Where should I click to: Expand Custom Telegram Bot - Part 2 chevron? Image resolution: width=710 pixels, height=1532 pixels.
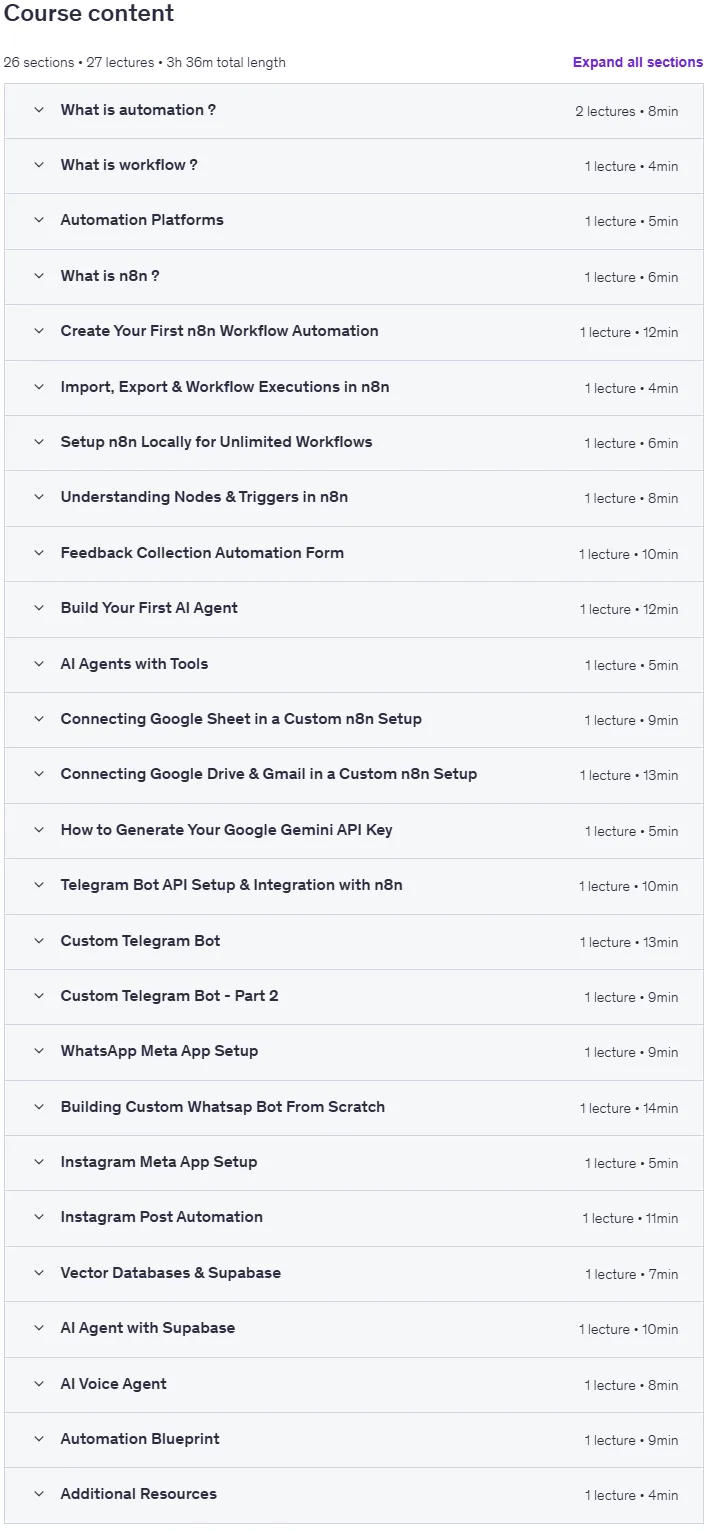(x=39, y=996)
